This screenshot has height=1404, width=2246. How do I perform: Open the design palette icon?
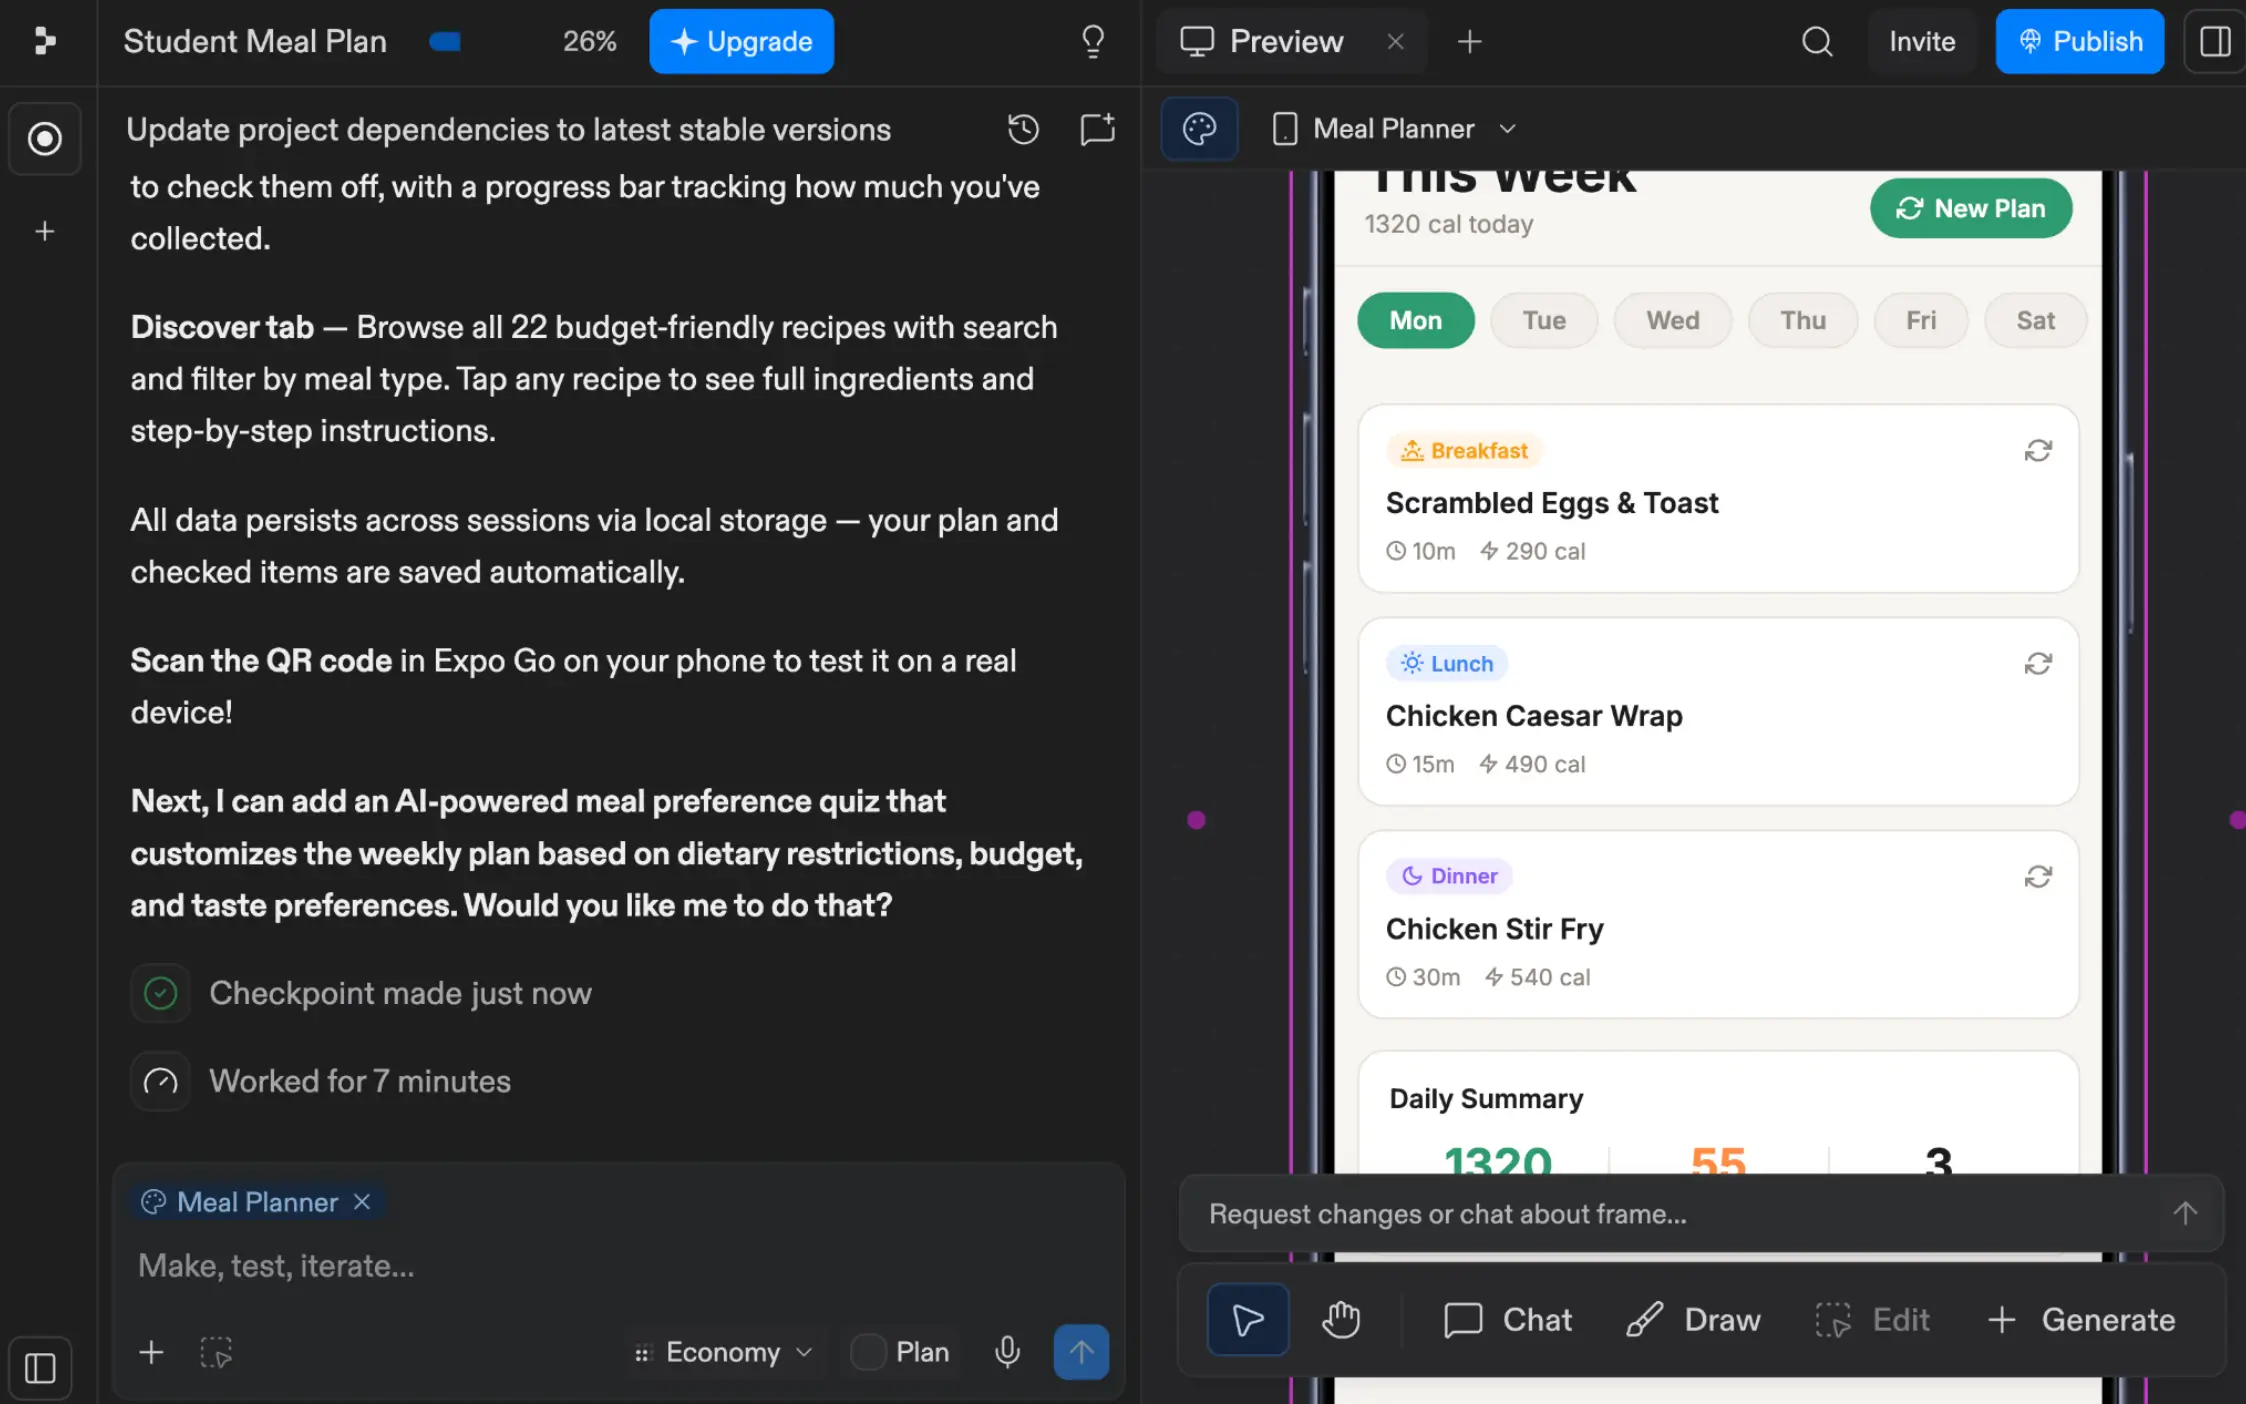click(x=1199, y=129)
